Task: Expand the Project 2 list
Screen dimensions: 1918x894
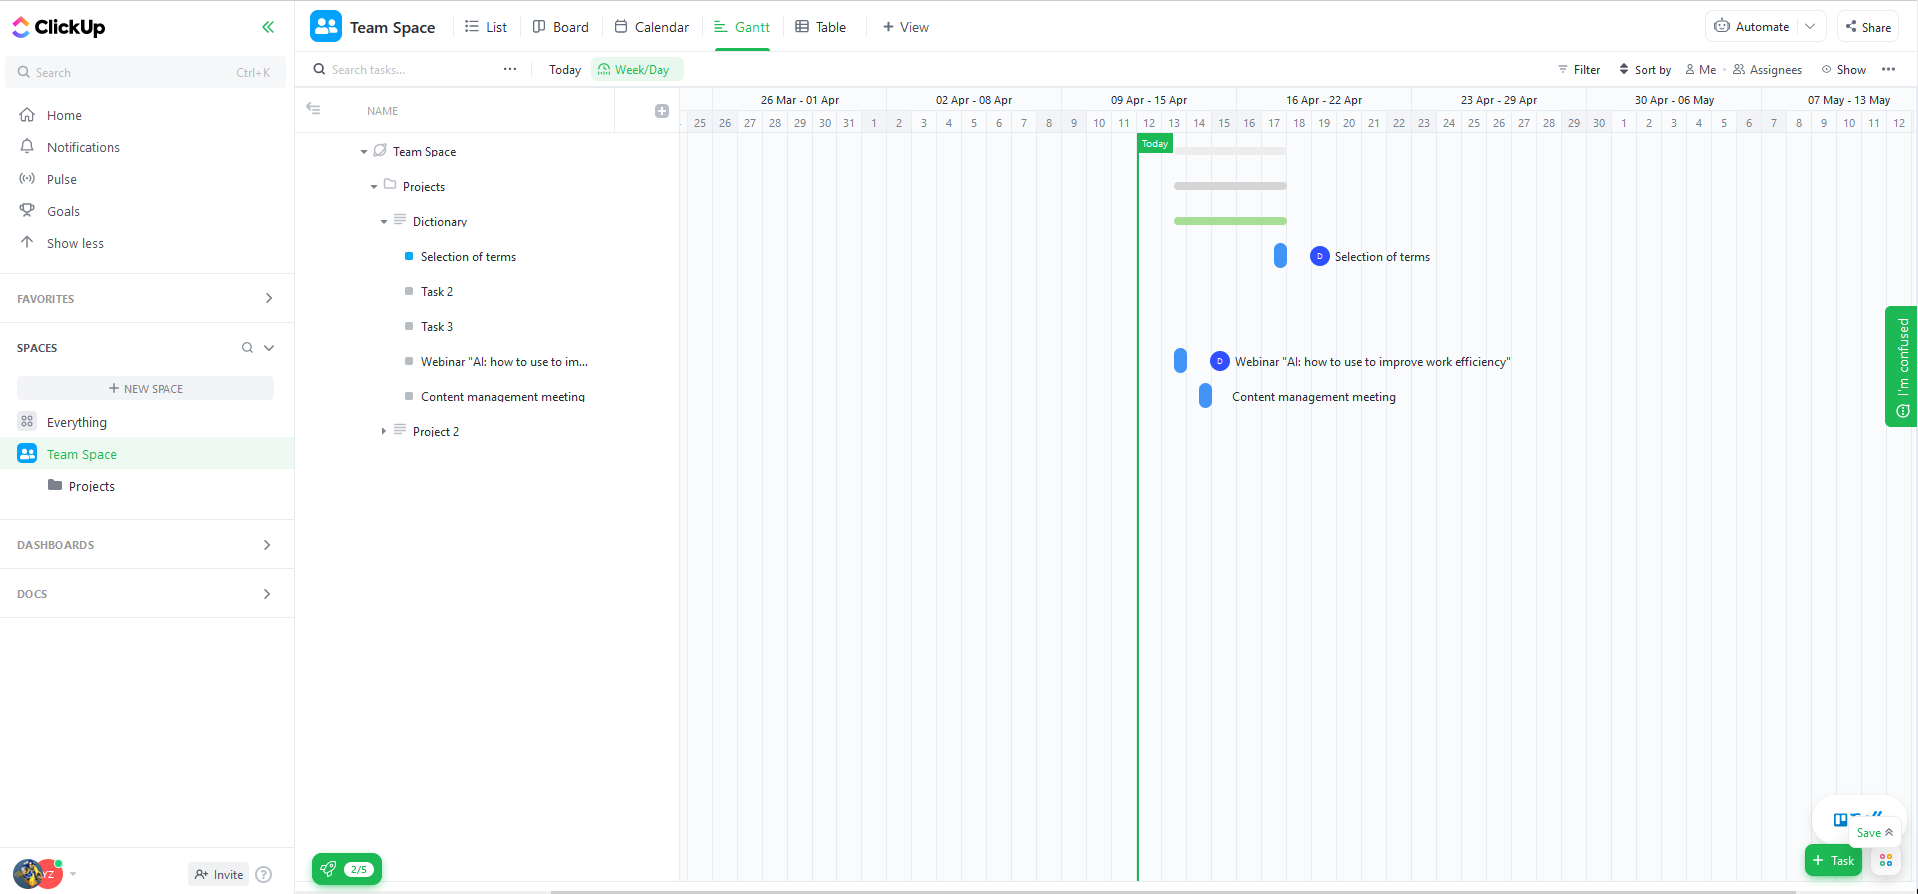Action: tap(383, 431)
